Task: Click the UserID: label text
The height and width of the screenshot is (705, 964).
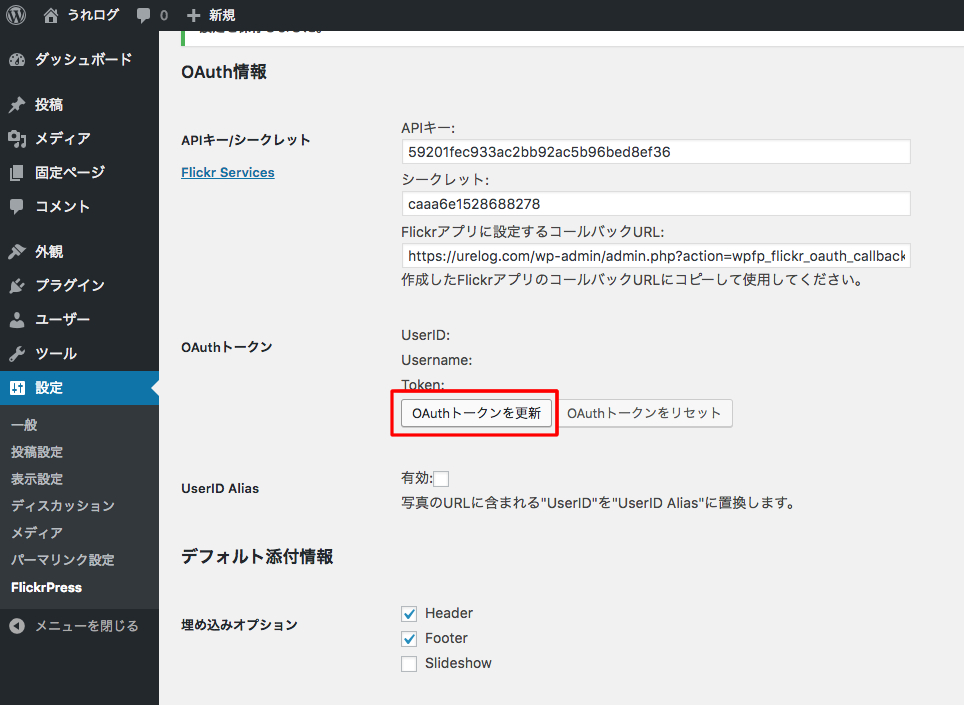Action: point(425,335)
